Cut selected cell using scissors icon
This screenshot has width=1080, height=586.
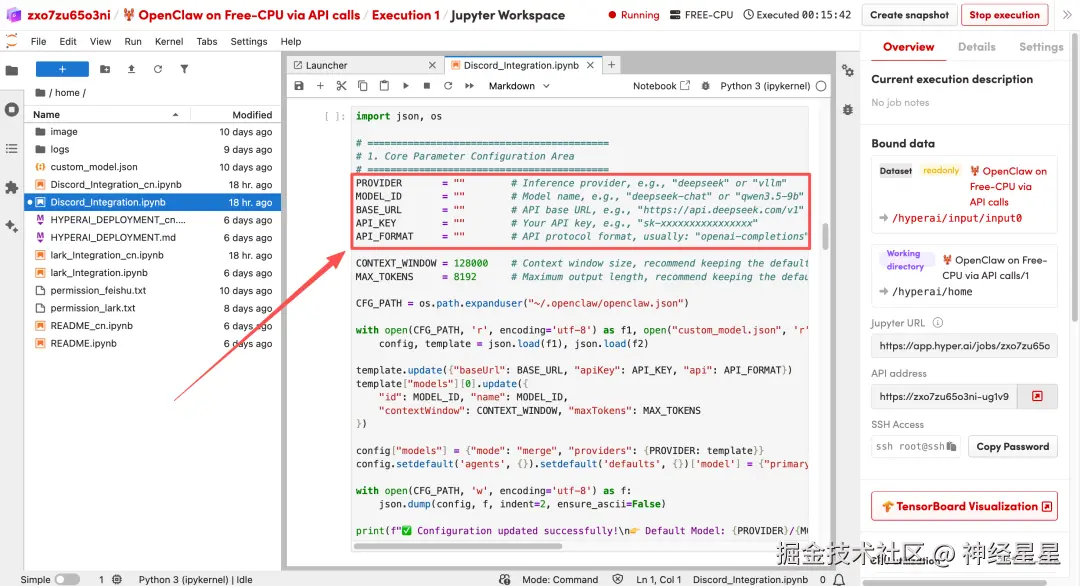[x=341, y=86]
